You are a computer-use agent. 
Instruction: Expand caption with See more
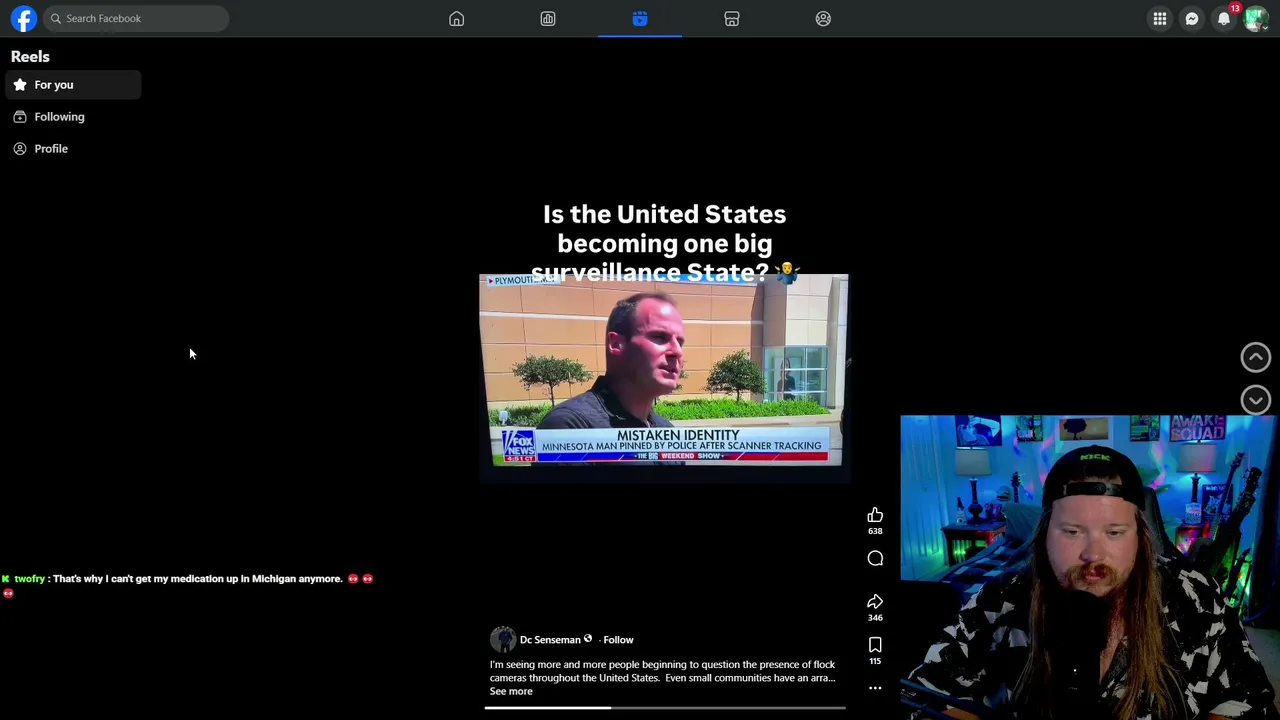pos(511,691)
